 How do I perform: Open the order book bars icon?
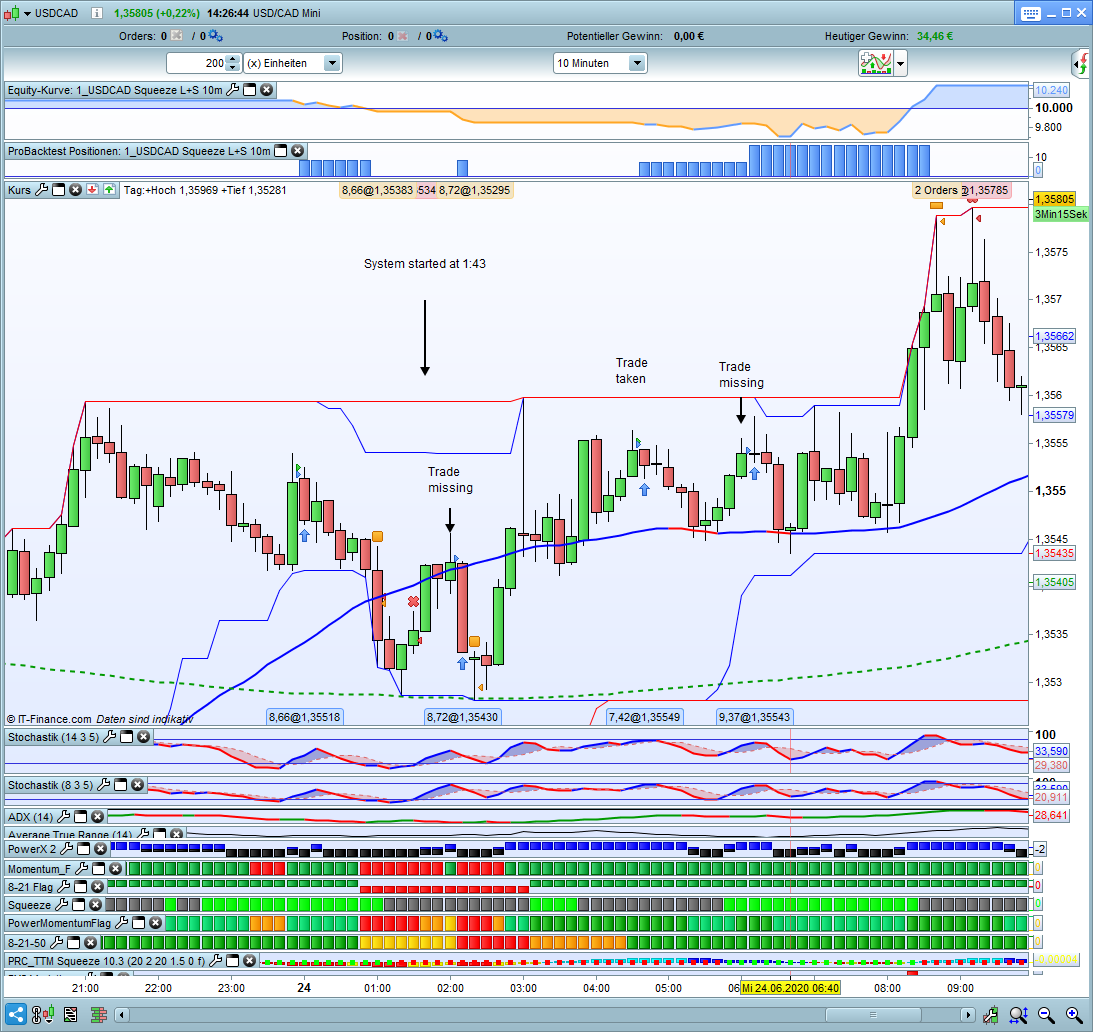[x=98, y=1015]
